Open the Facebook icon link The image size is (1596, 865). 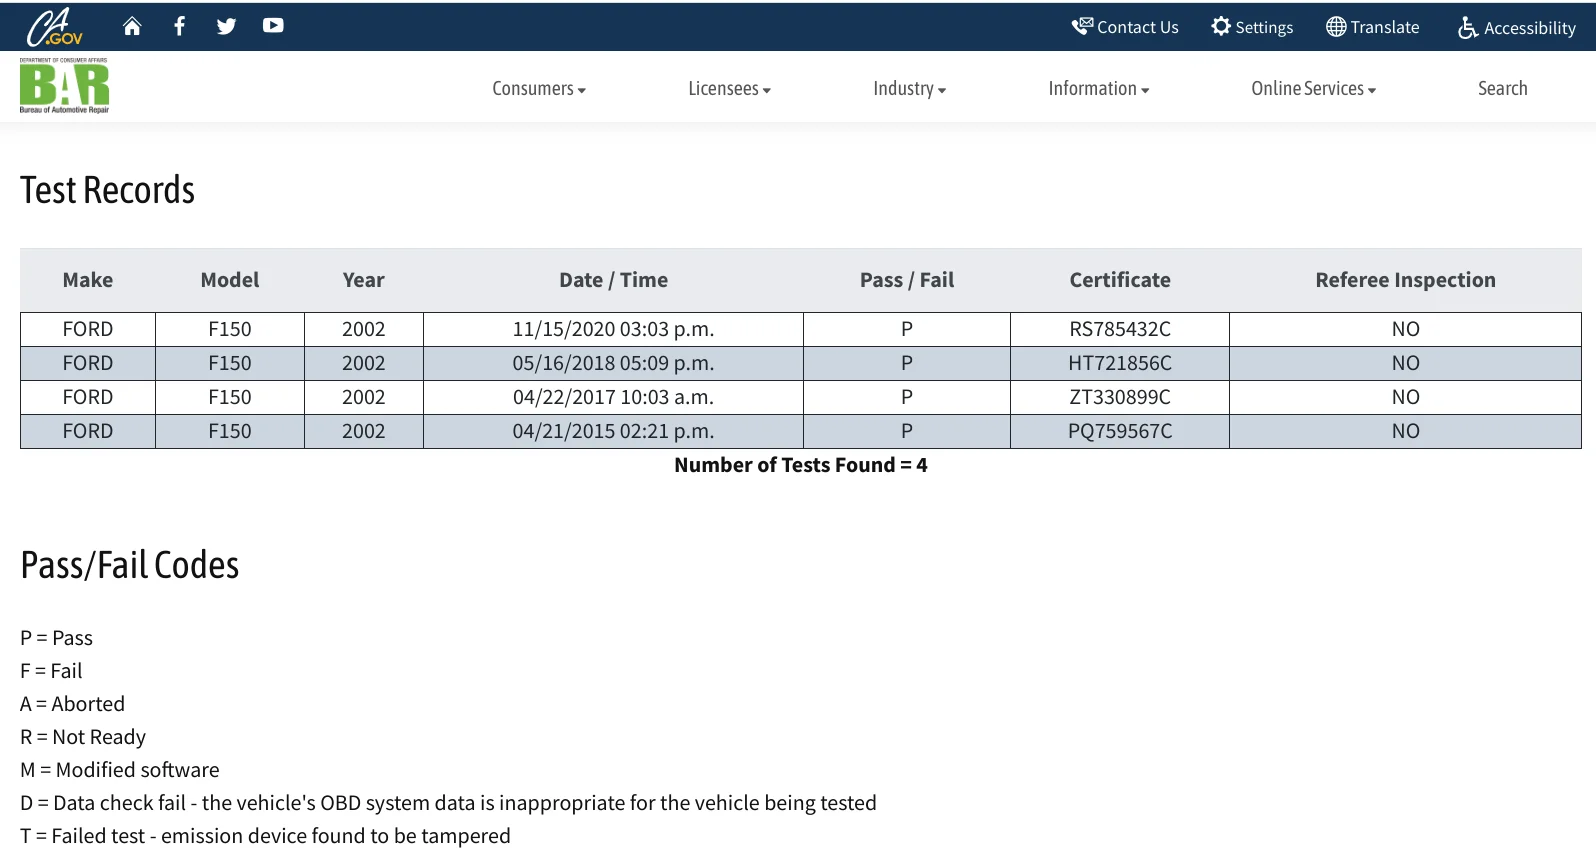click(179, 26)
